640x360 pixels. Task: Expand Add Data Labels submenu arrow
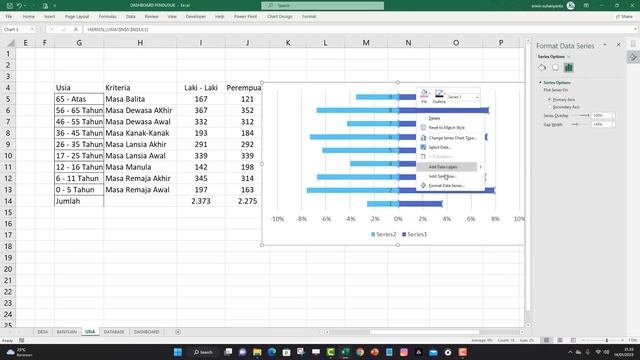480,167
